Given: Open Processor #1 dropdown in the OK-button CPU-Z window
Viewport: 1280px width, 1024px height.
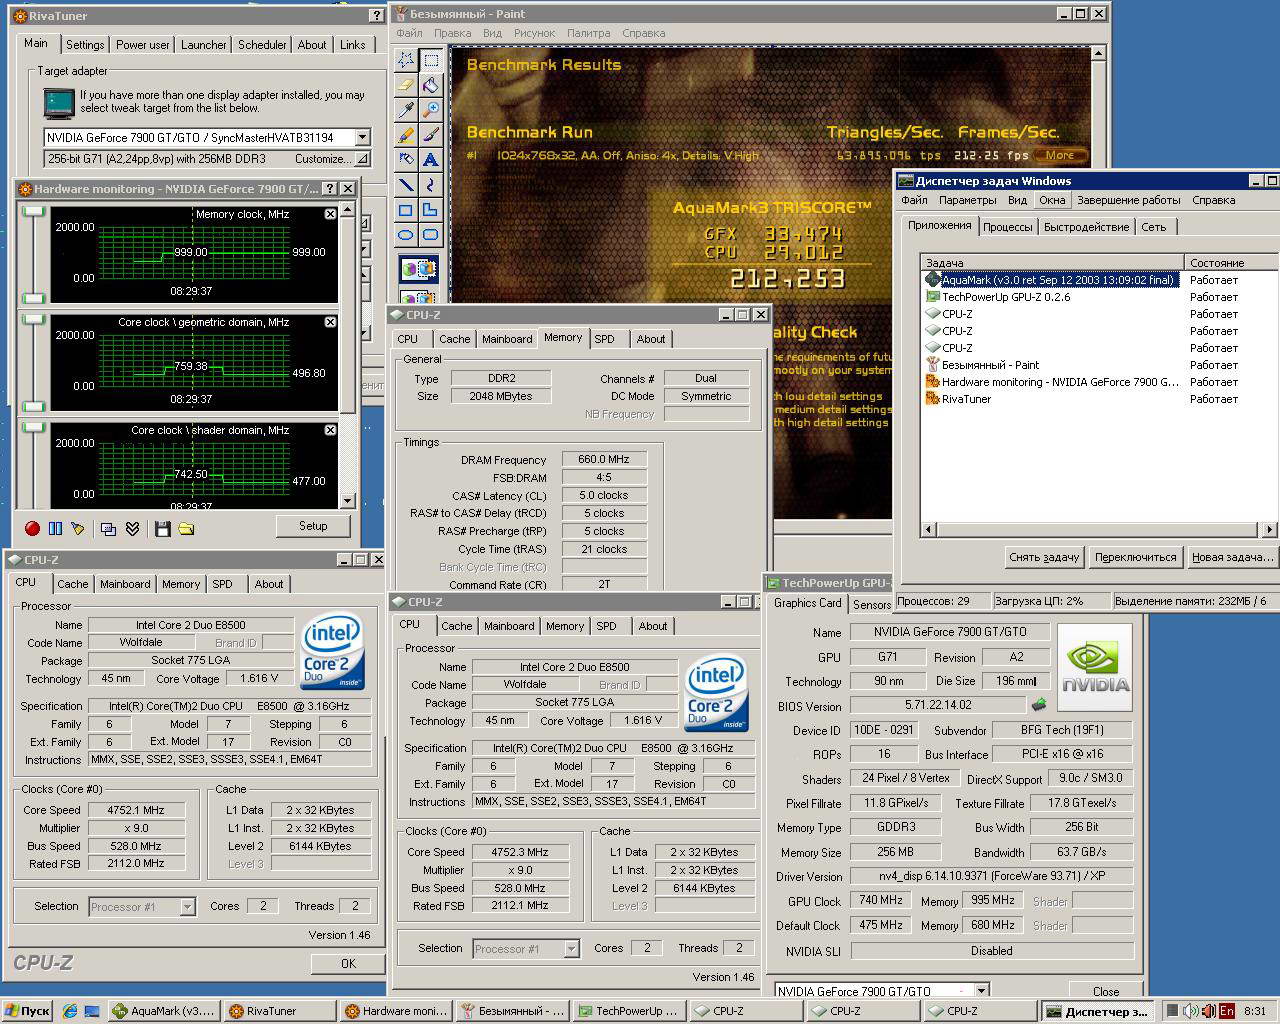Looking at the screenshot, I should click(x=187, y=907).
